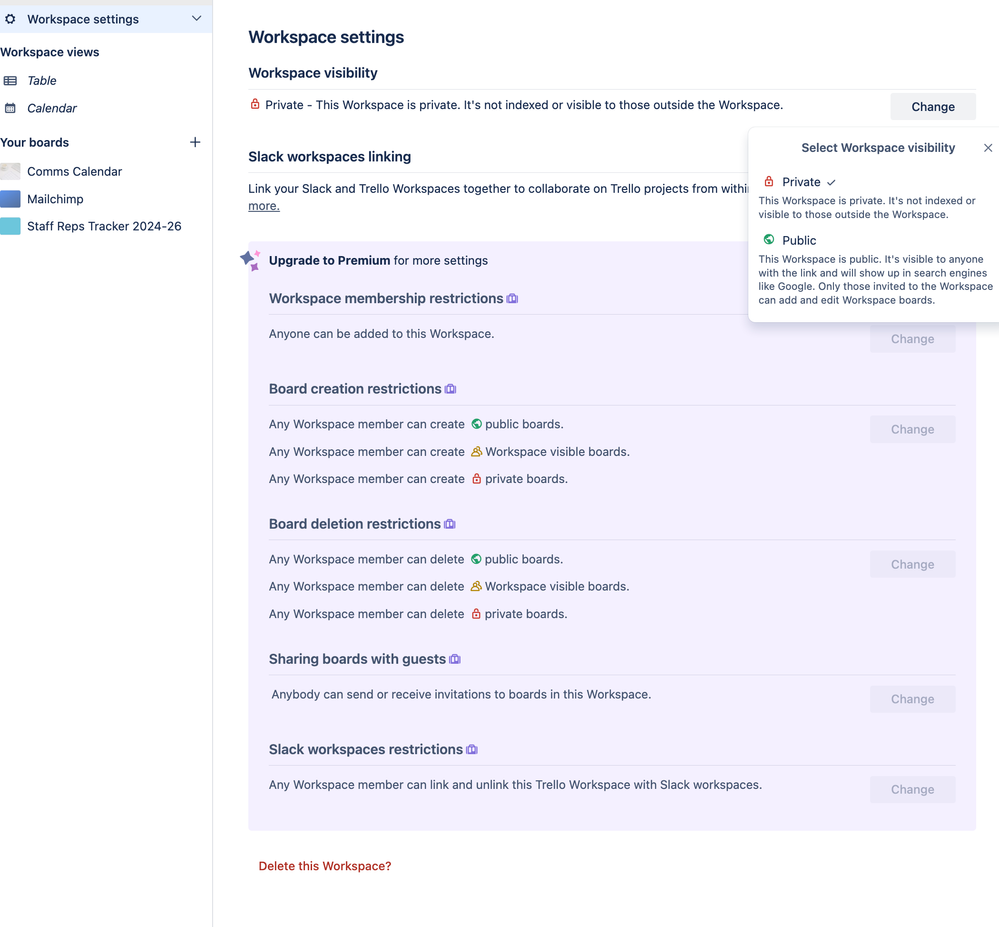The image size is (999, 927).
Task: Click the 'Workspace views' heading
Action: (50, 52)
